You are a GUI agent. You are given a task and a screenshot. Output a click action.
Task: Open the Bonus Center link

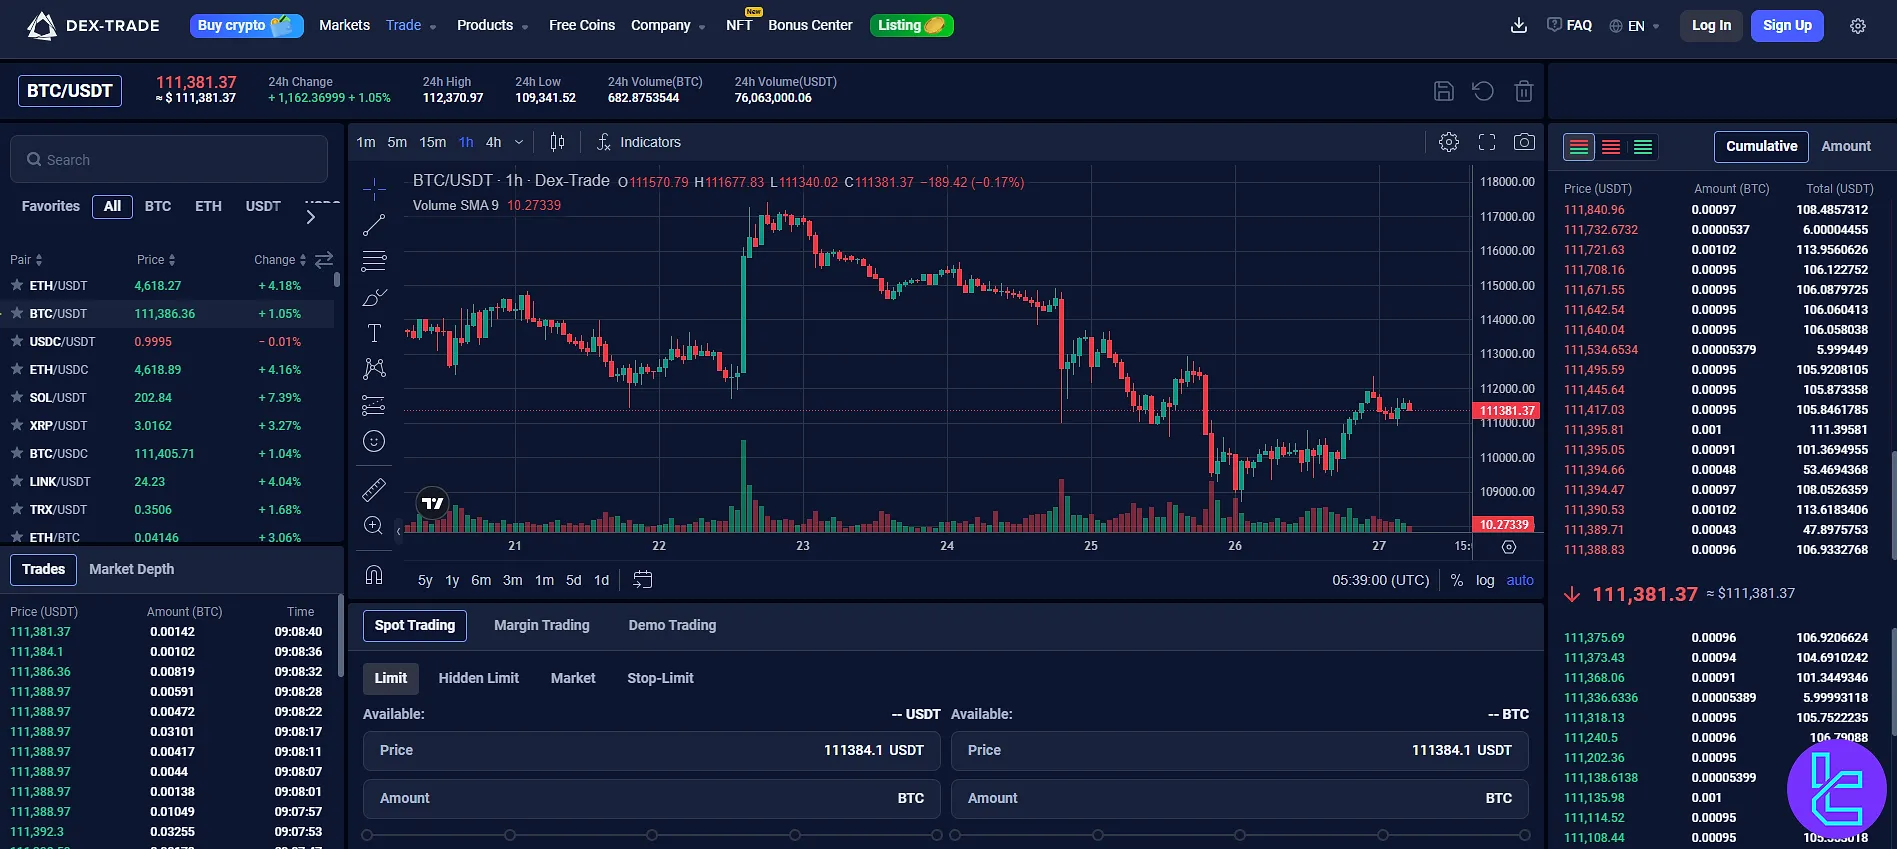click(x=810, y=26)
